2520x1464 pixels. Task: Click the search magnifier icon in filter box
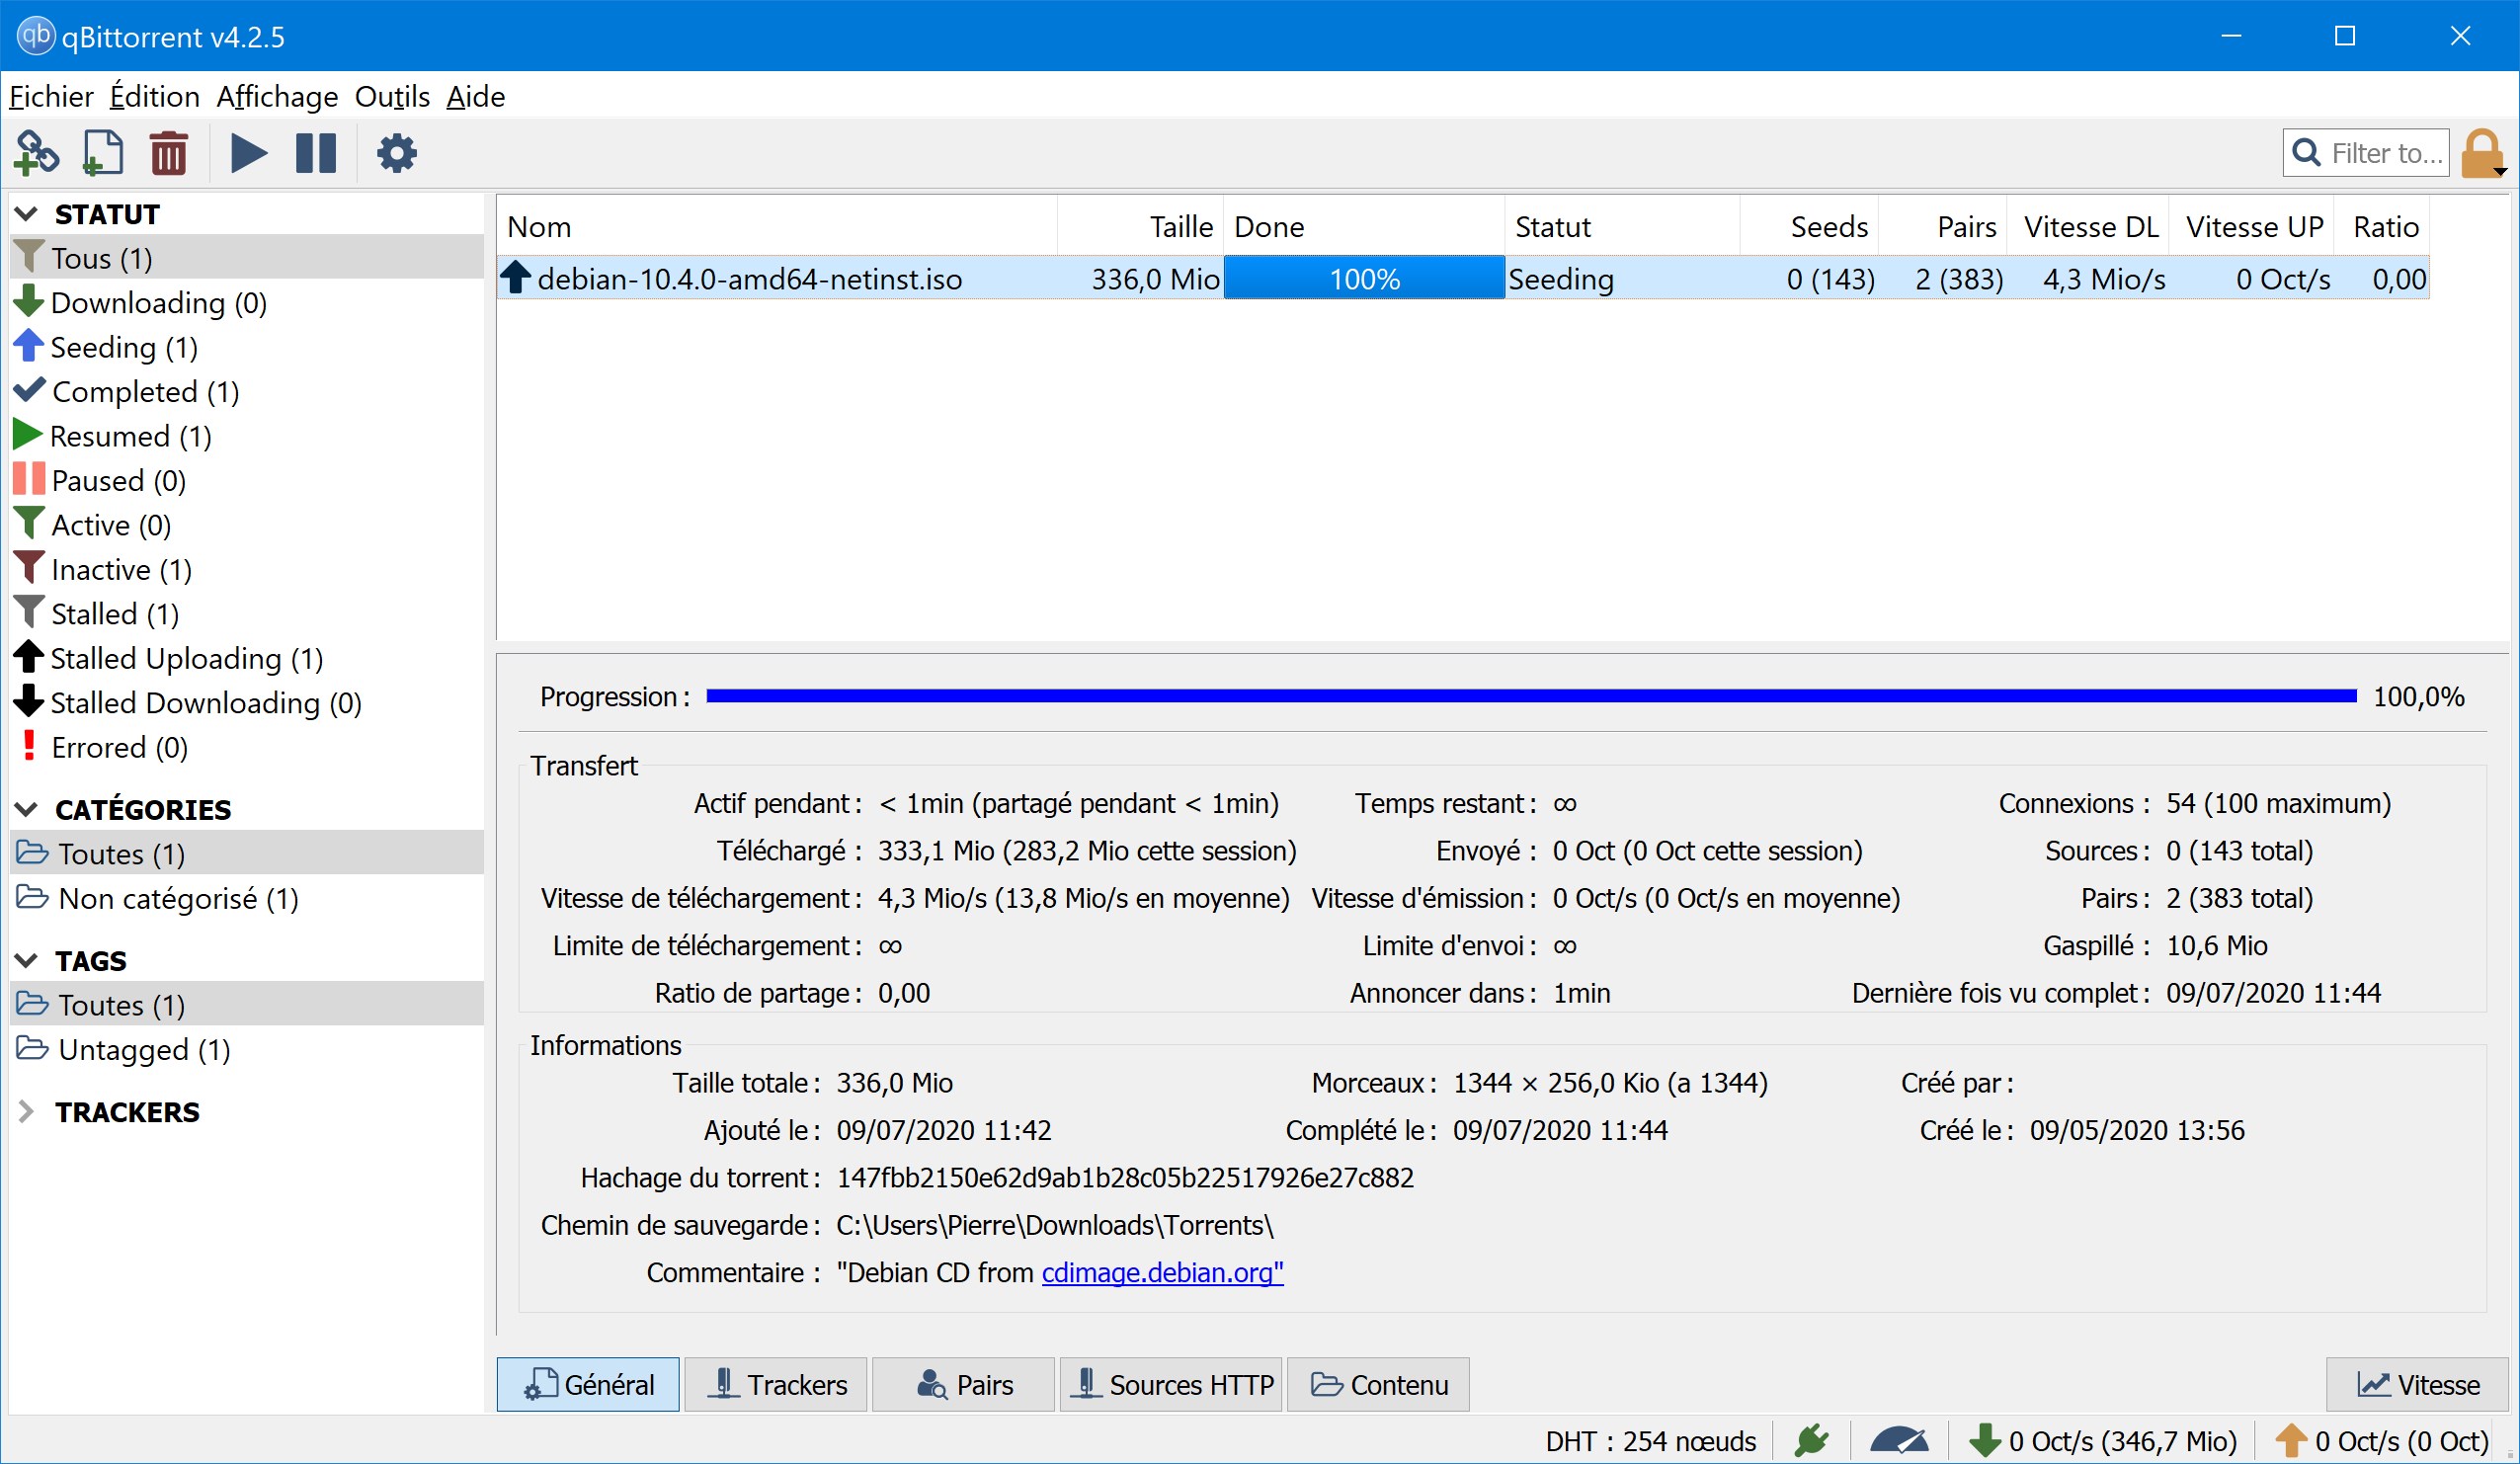[2306, 152]
